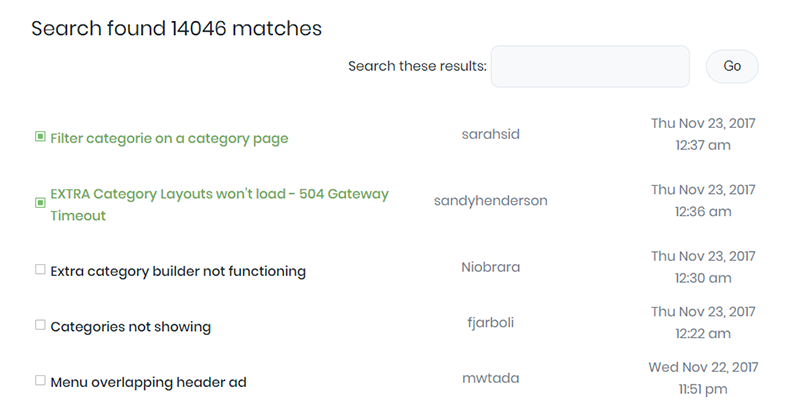The image size is (800, 413).
Task: Open the Categories not showing topic
Action: tap(131, 327)
